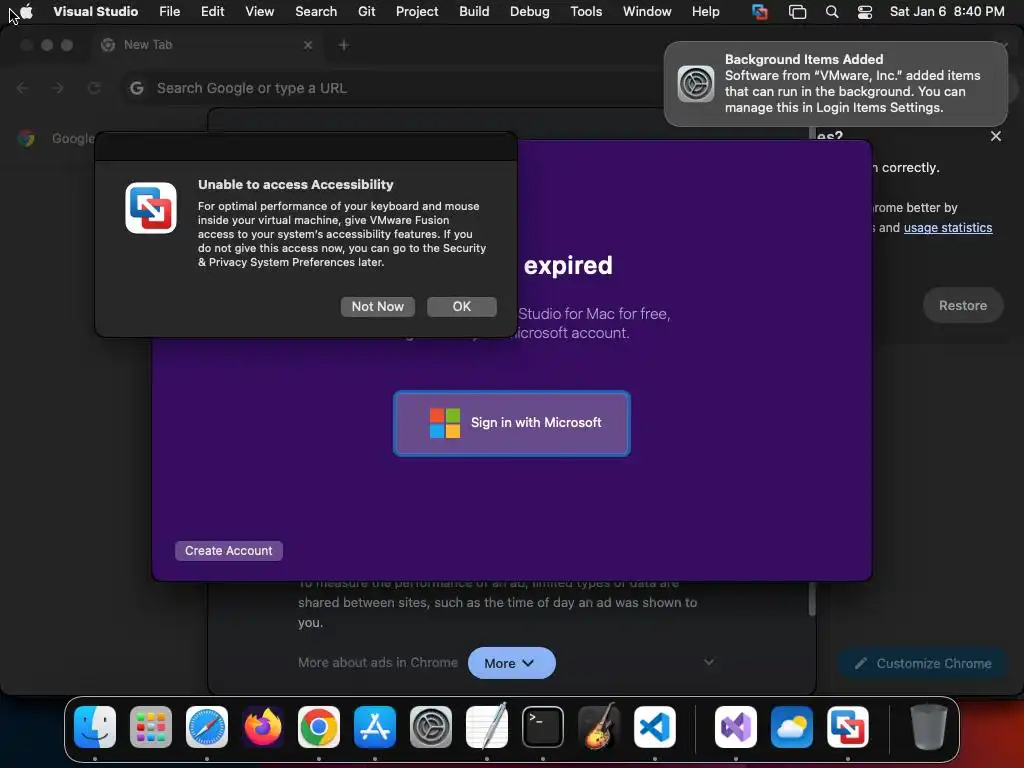Open the Apple menu

(26, 11)
